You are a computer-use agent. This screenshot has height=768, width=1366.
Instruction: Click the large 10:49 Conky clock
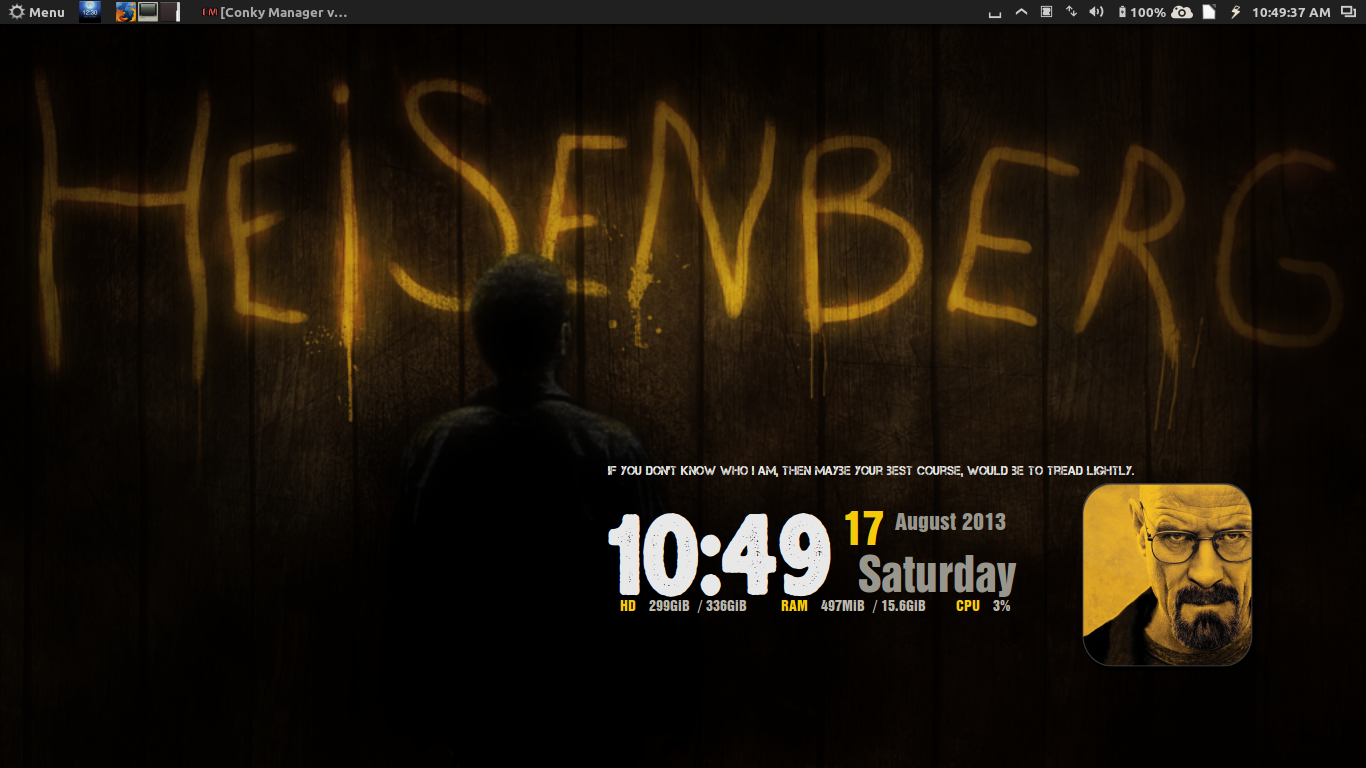click(x=719, y=555)
